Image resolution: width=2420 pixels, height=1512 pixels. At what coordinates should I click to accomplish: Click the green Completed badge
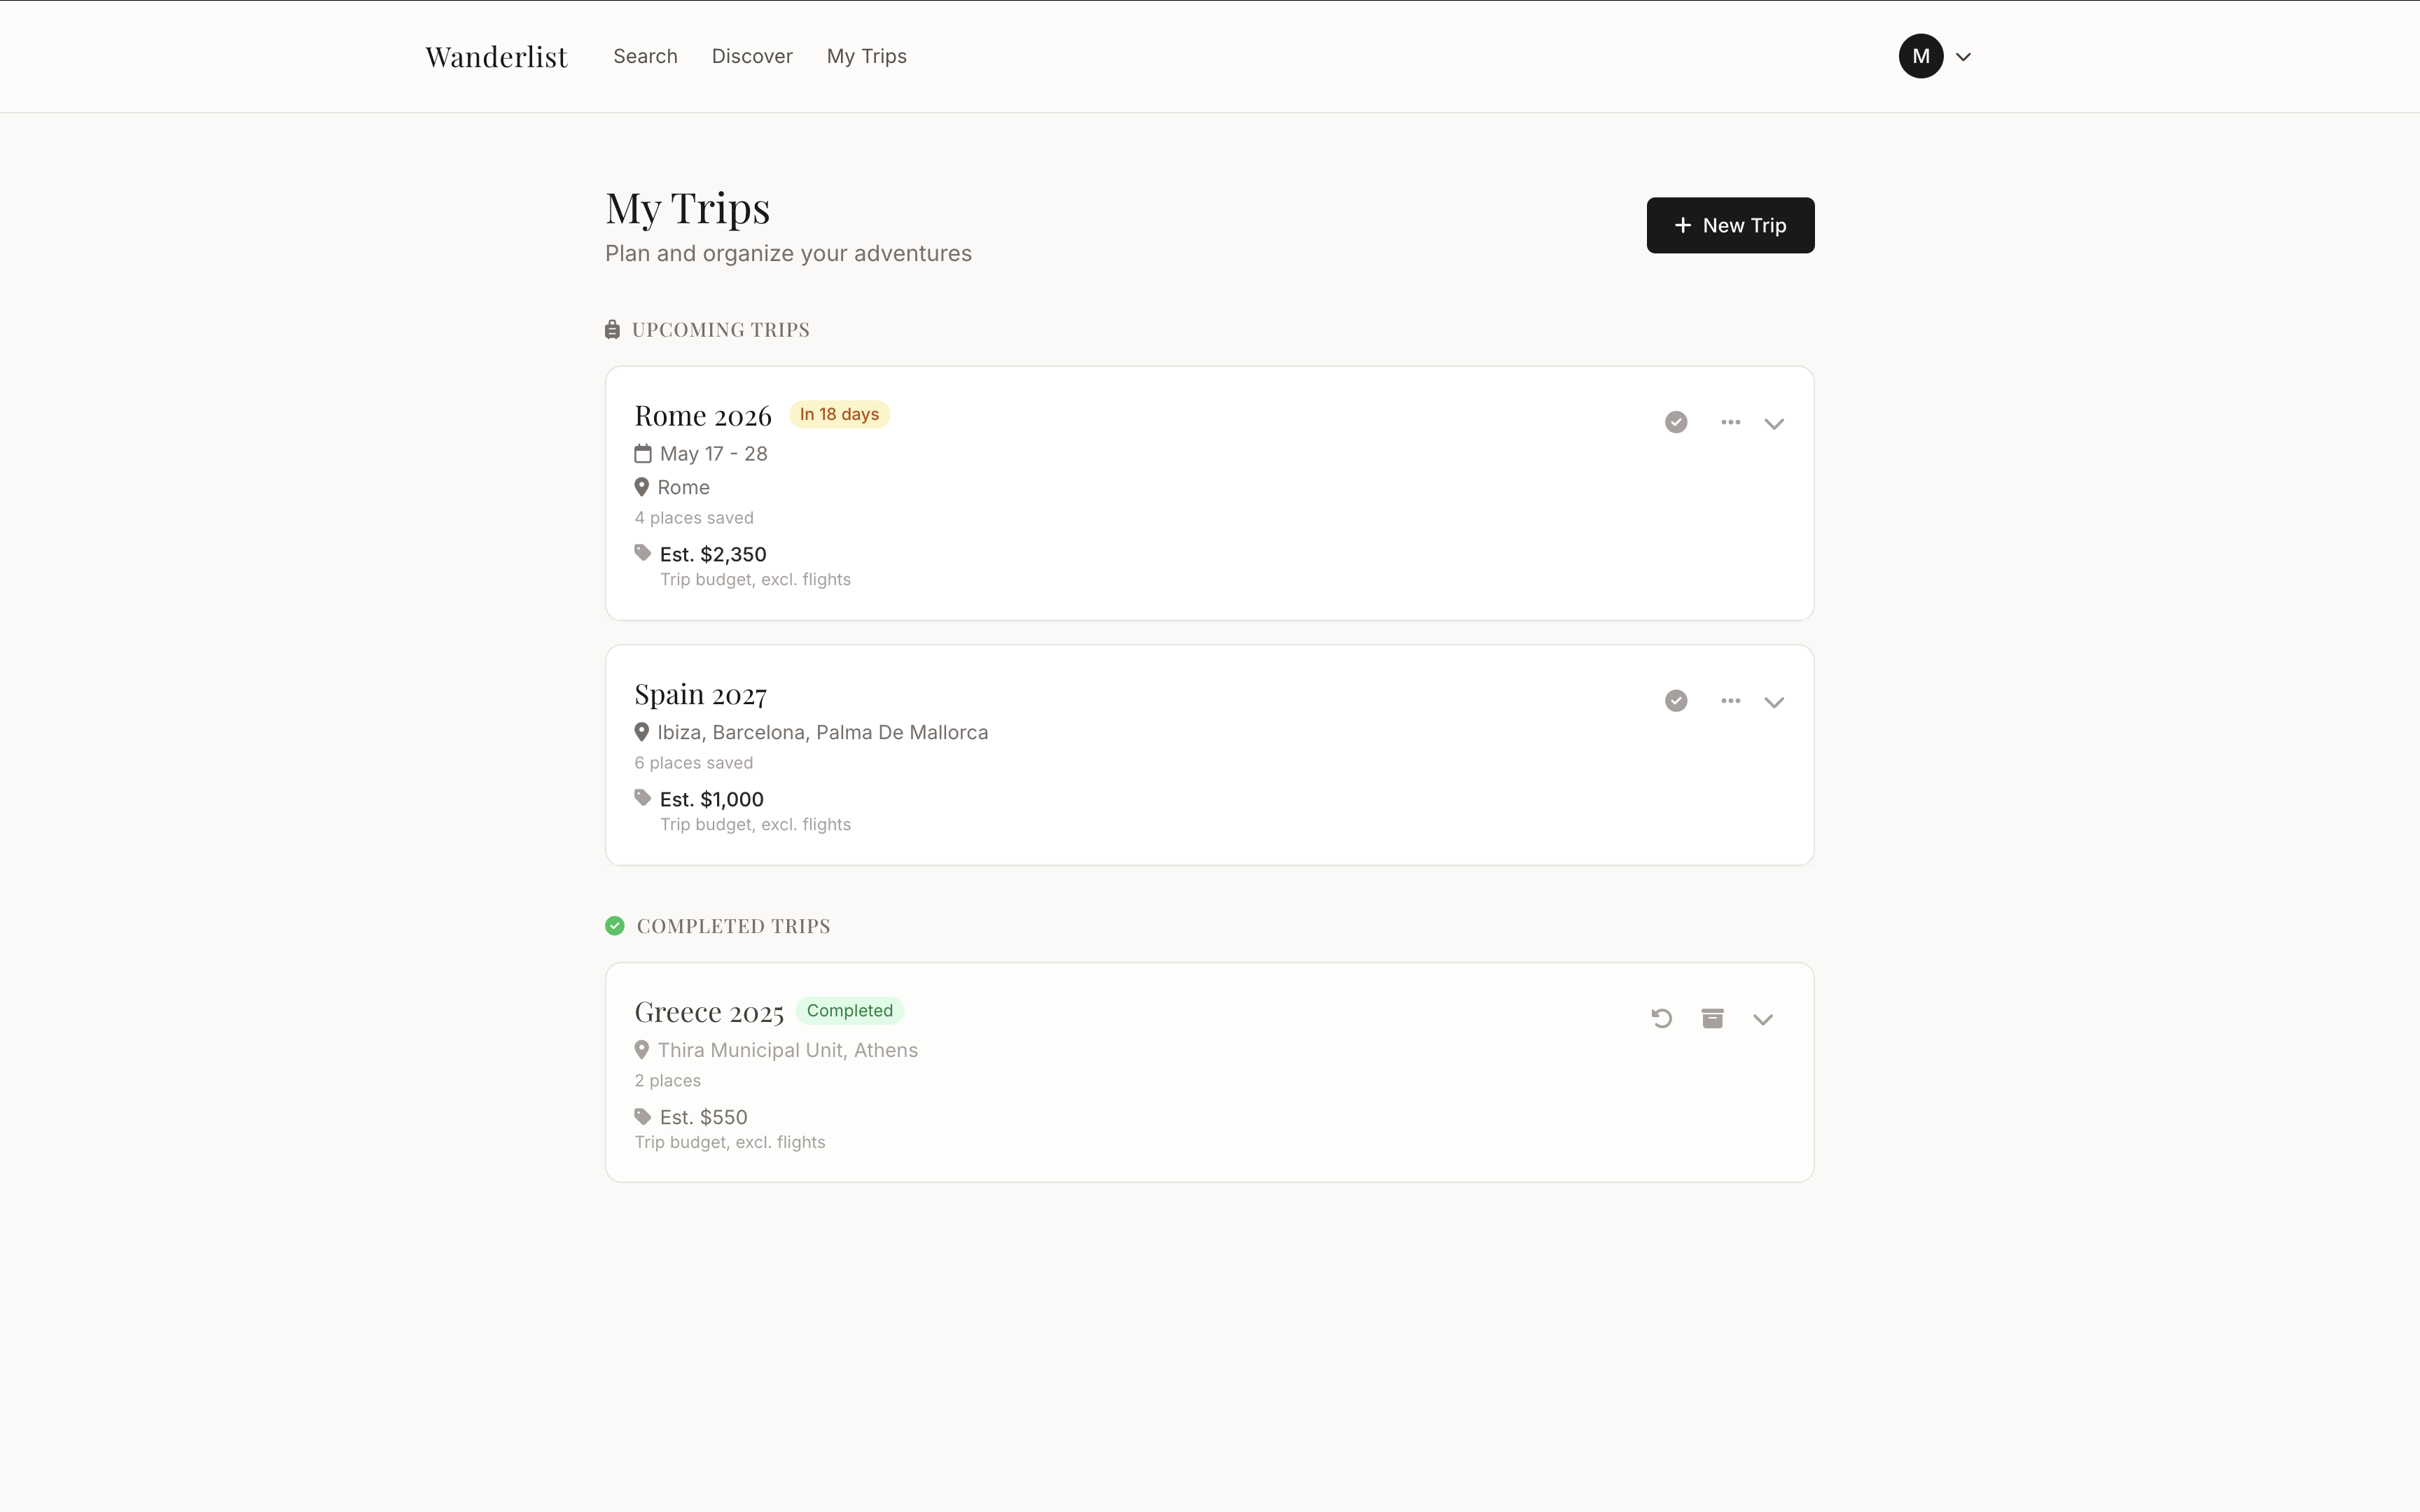[850, 1010]
